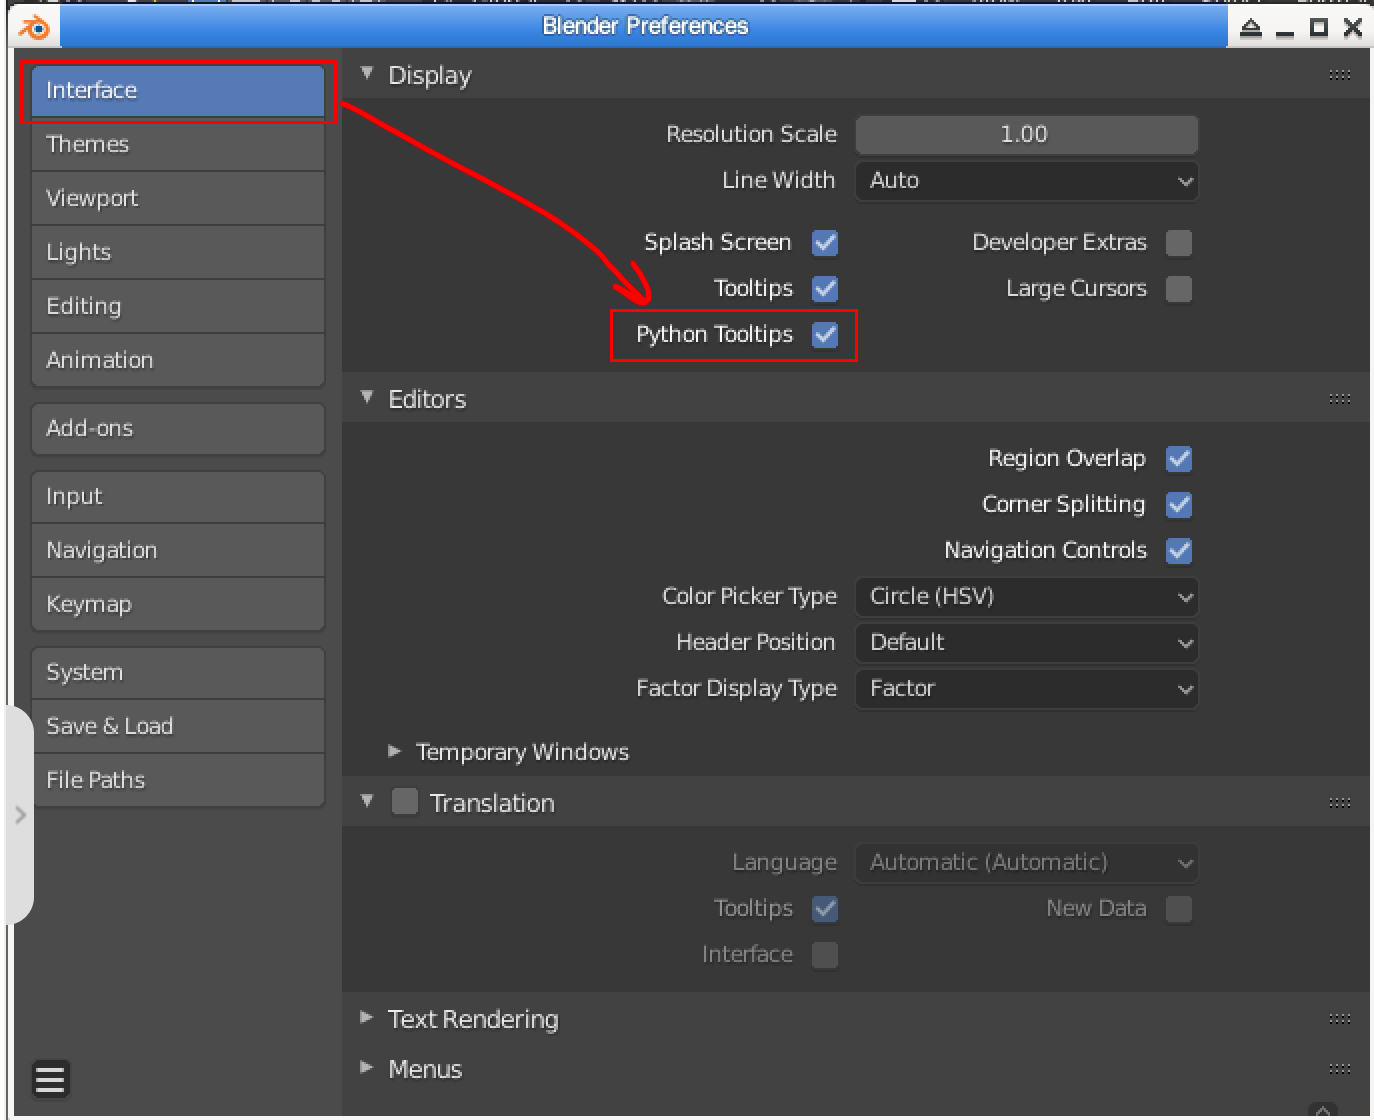Enable the Translation panel checkbox

[x=404, y=802]
